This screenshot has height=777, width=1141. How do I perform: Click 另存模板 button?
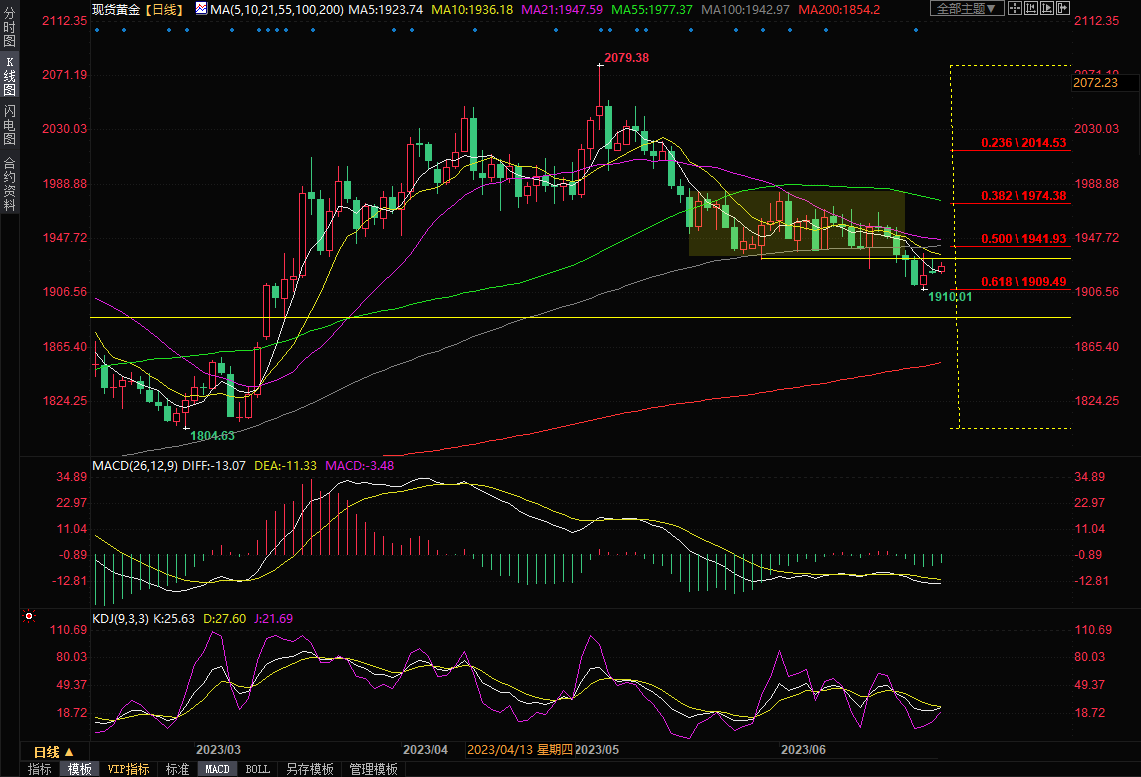click(x=309, y=769)
